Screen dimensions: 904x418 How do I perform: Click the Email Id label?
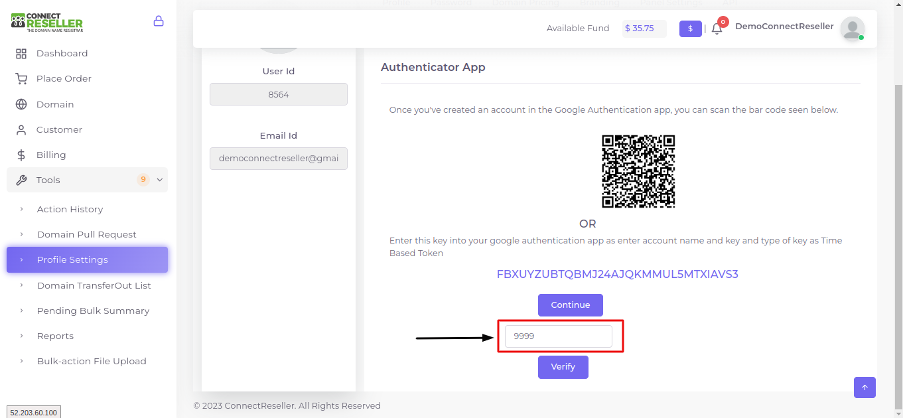[x=278, y=136]
